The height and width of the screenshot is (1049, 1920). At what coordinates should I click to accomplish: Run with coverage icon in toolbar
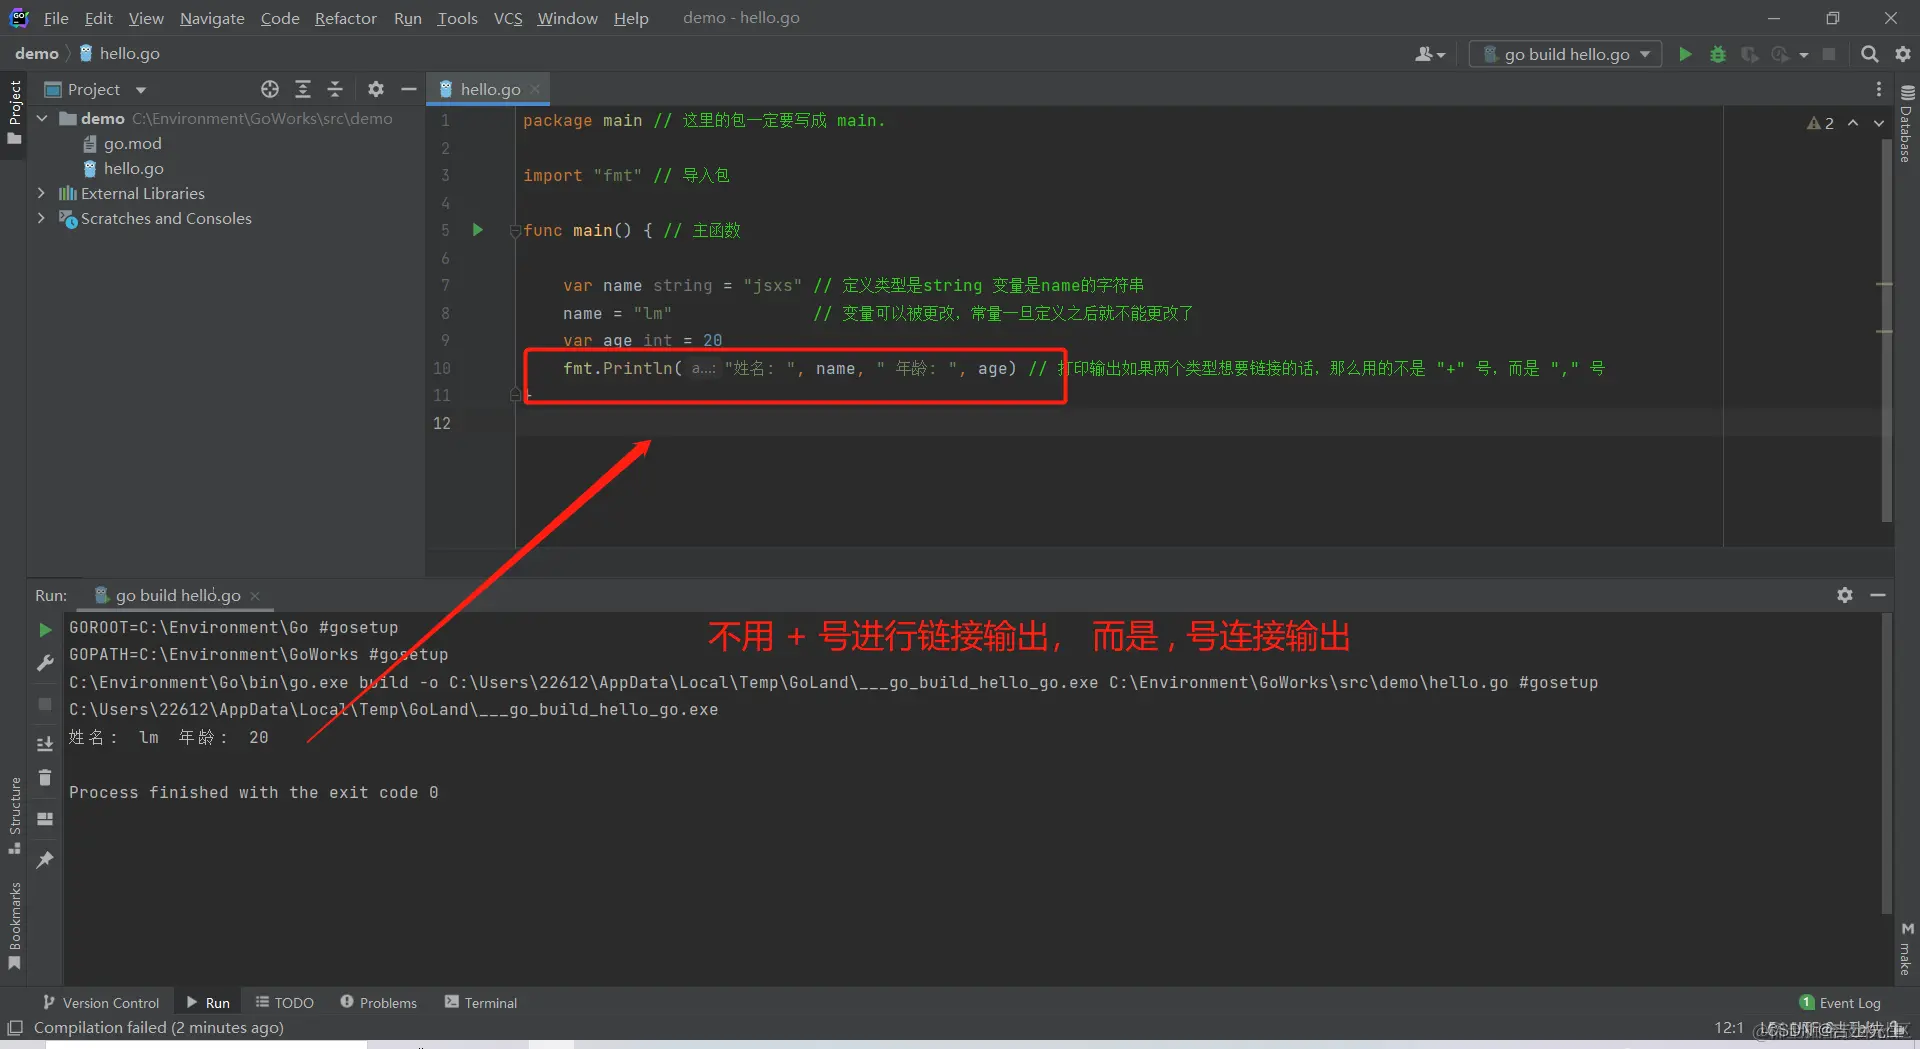click(x=1749, y=54)
